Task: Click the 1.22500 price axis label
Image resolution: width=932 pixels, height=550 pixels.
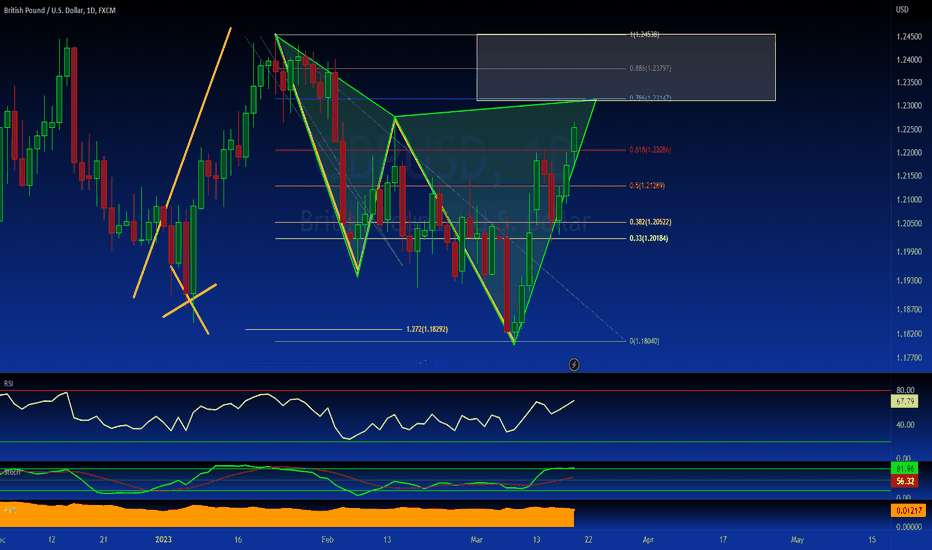Action: (909, 130)
